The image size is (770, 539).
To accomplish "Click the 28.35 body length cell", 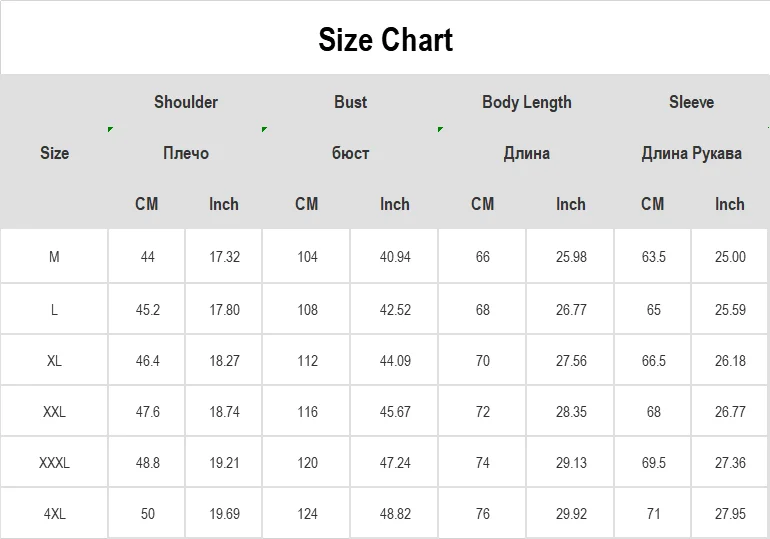I will coord(571,412).
